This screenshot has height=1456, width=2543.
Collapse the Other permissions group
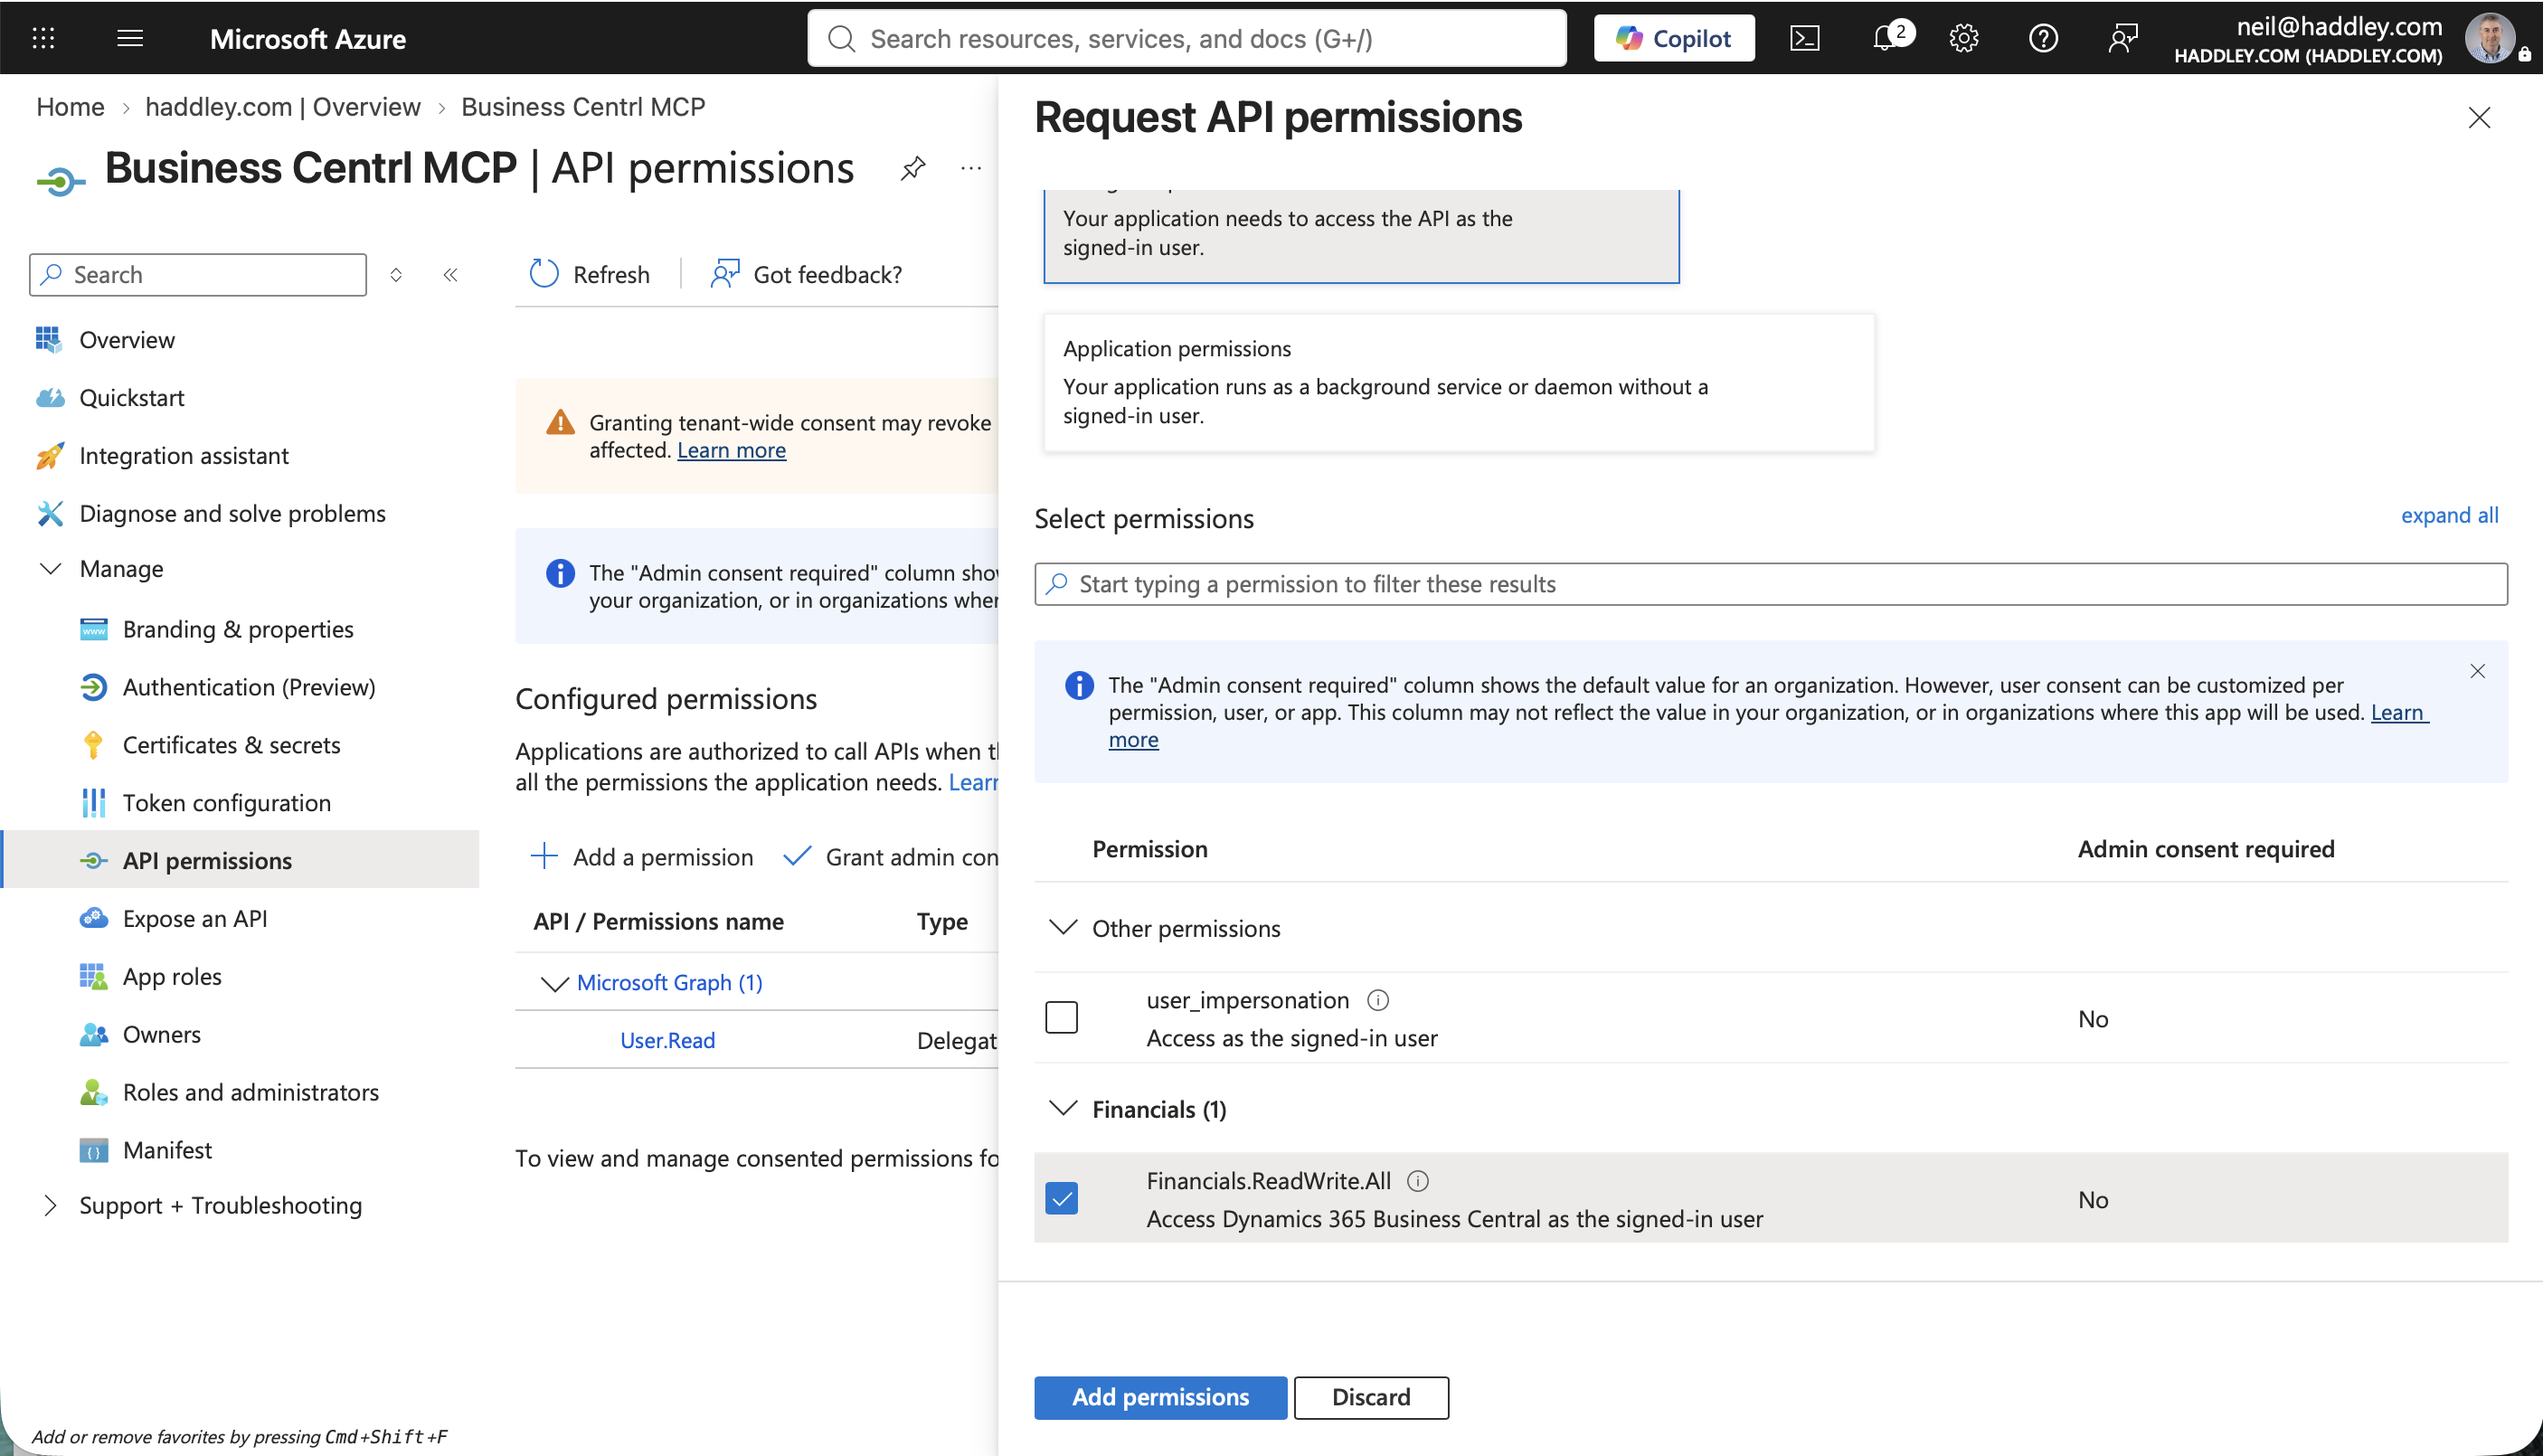click(1063, 928)
